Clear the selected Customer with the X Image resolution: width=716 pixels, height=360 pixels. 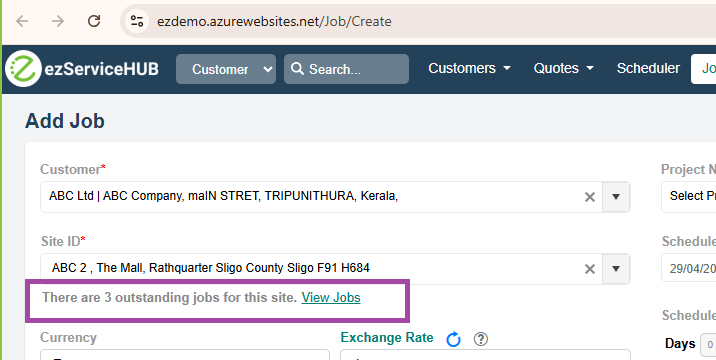(590, 197)
